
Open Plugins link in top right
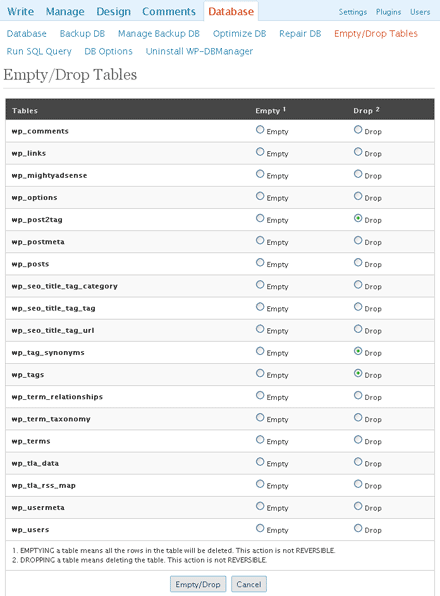(388, 12)
